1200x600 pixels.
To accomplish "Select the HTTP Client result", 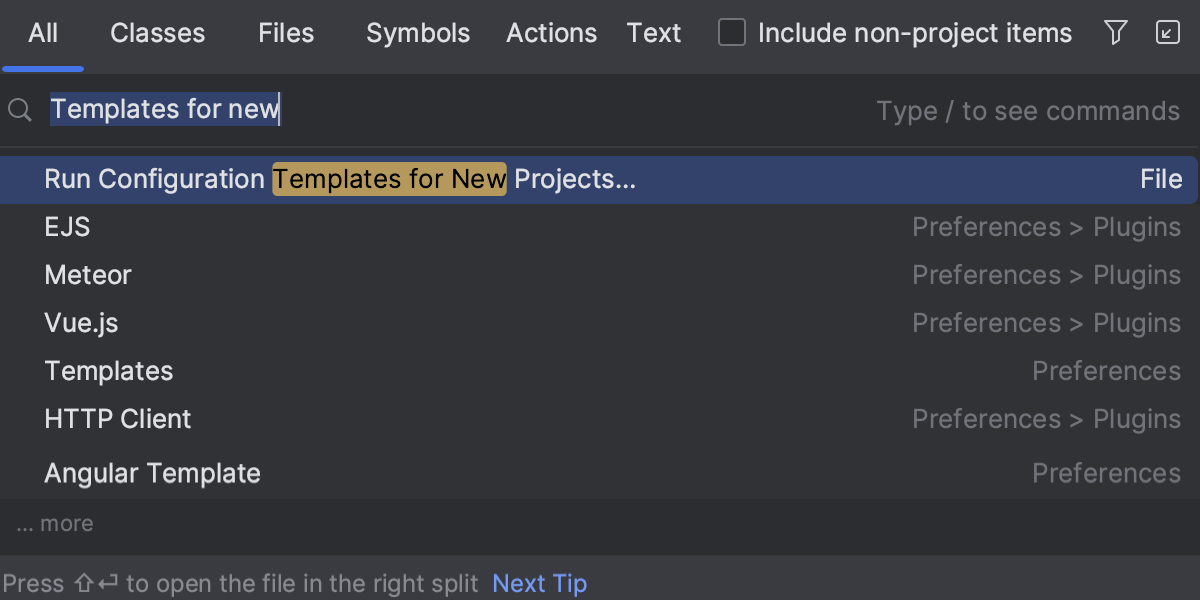I will coord(117,419).
